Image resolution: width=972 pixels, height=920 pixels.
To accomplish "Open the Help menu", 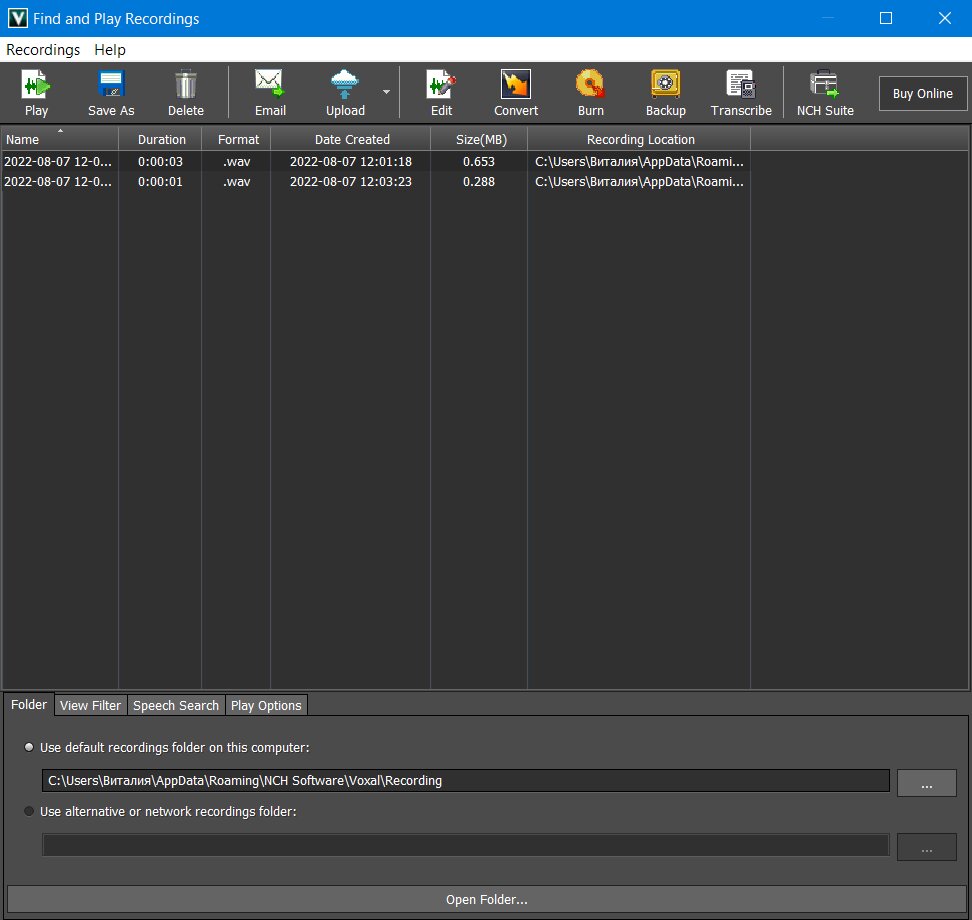I will [110, 50].
